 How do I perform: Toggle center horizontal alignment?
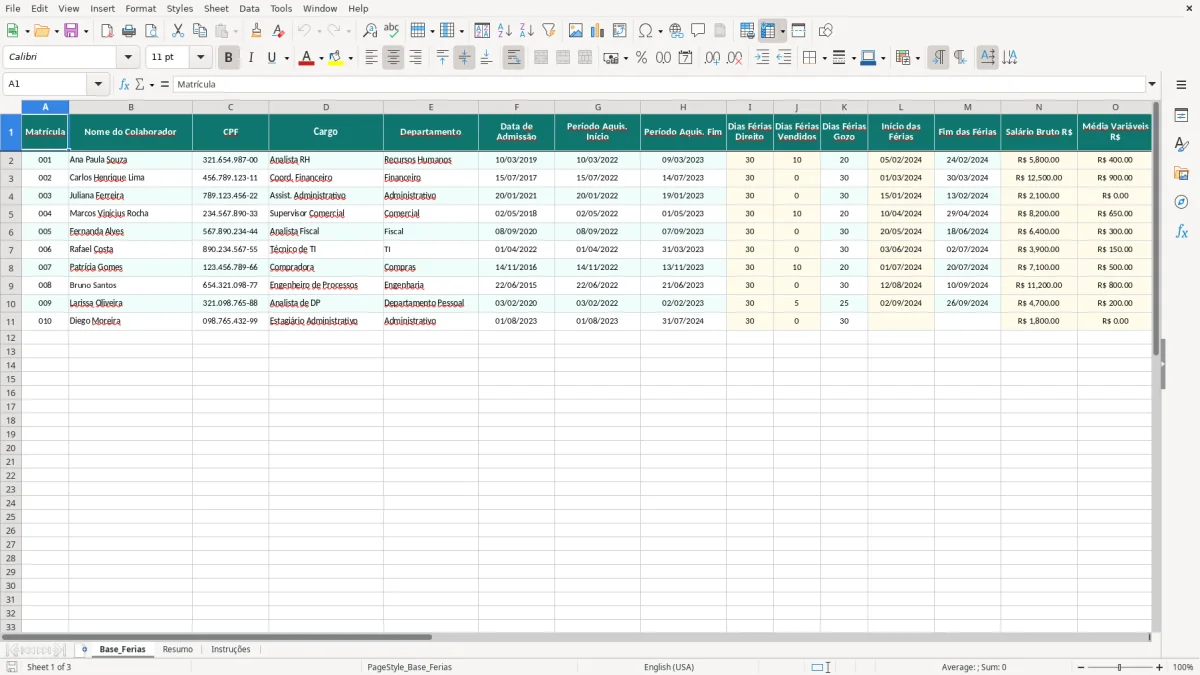(393, 58)
